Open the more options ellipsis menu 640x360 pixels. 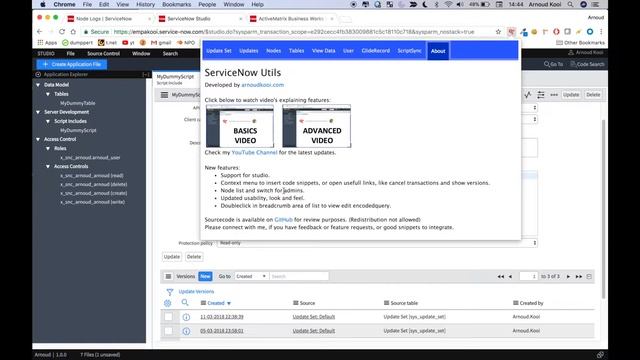554,95
